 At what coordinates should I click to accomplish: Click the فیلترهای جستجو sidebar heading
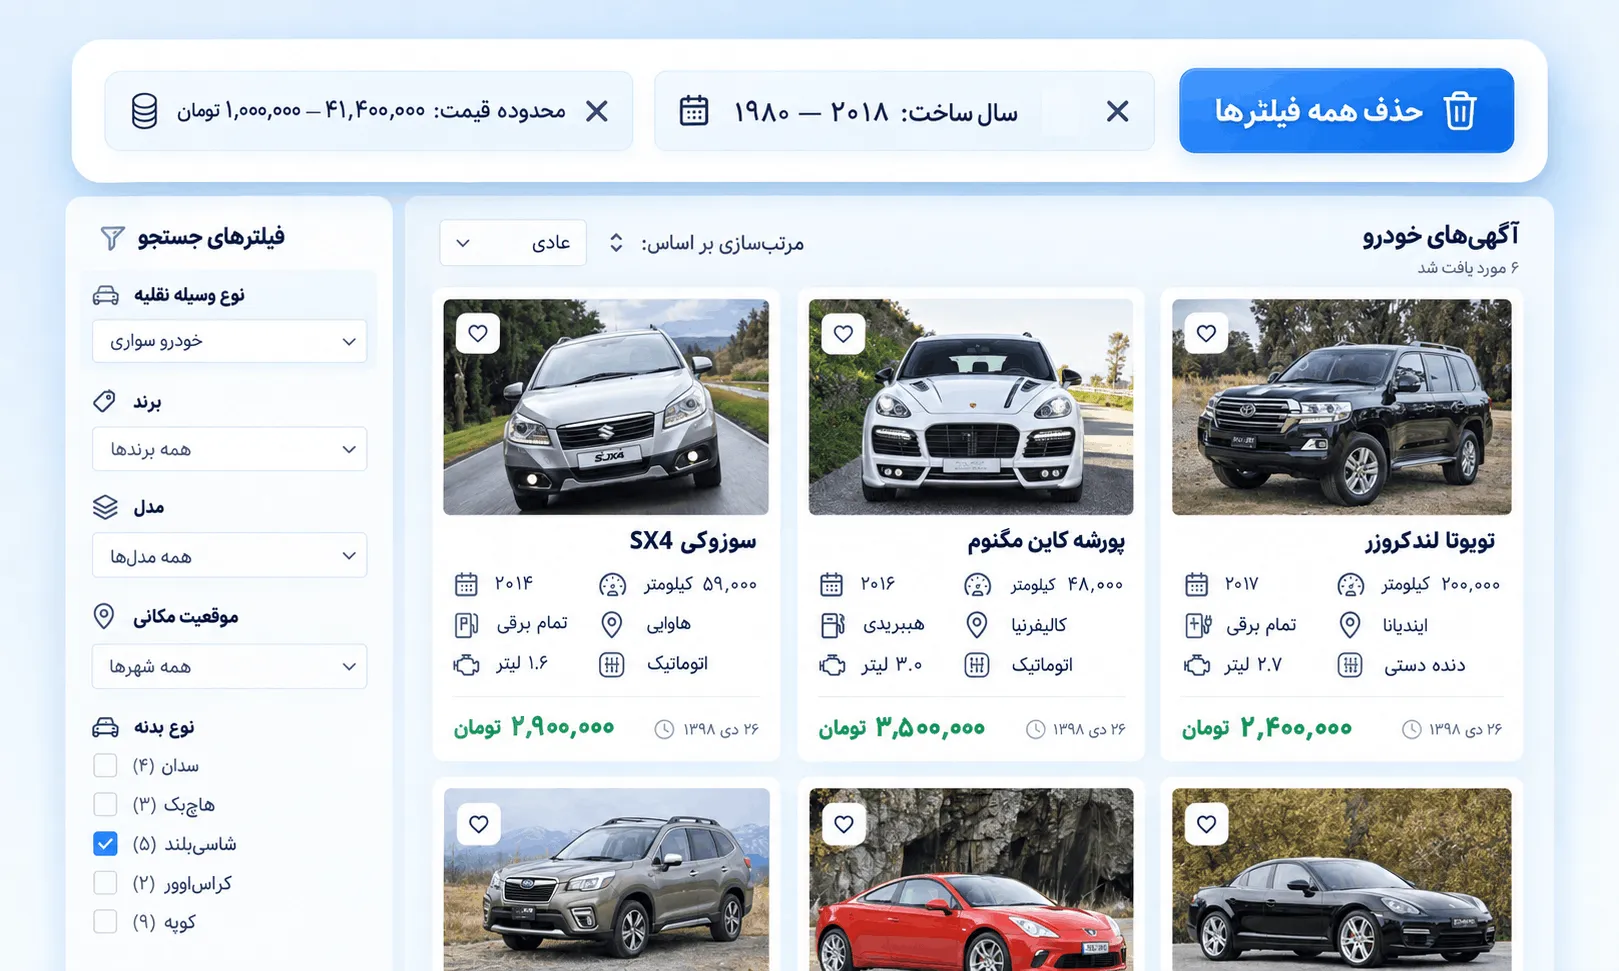pos(211,237)
